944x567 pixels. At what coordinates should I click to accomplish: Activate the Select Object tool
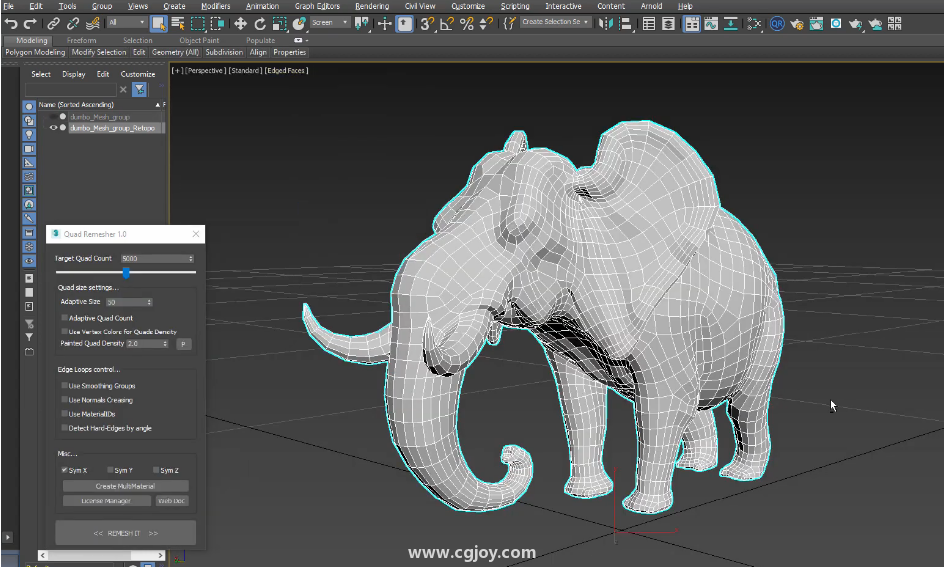tap(158, 23)
